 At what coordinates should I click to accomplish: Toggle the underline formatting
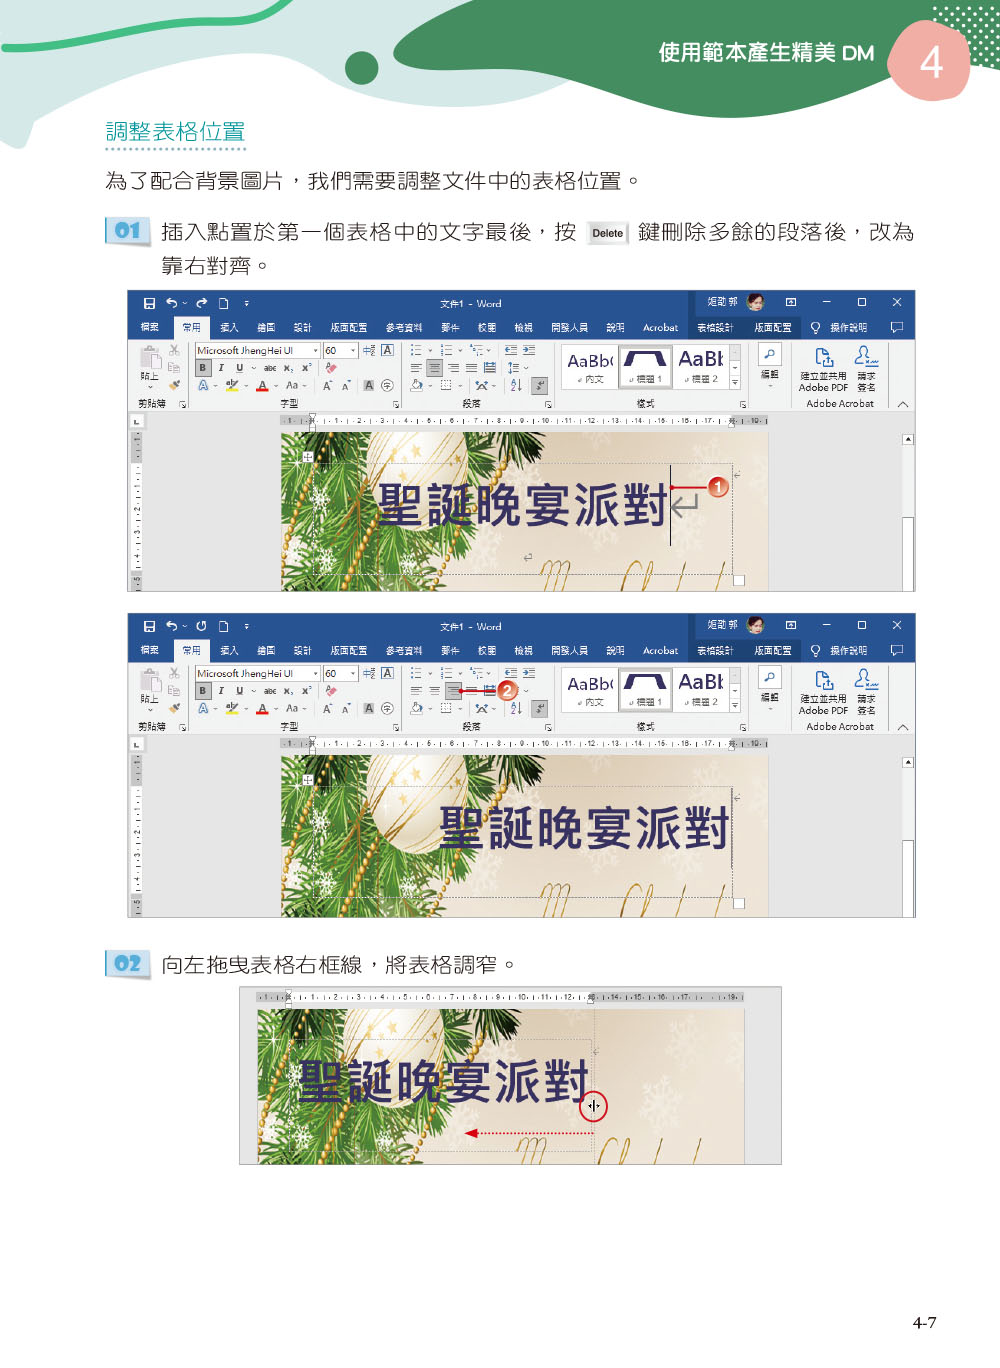tap(239, 366)
